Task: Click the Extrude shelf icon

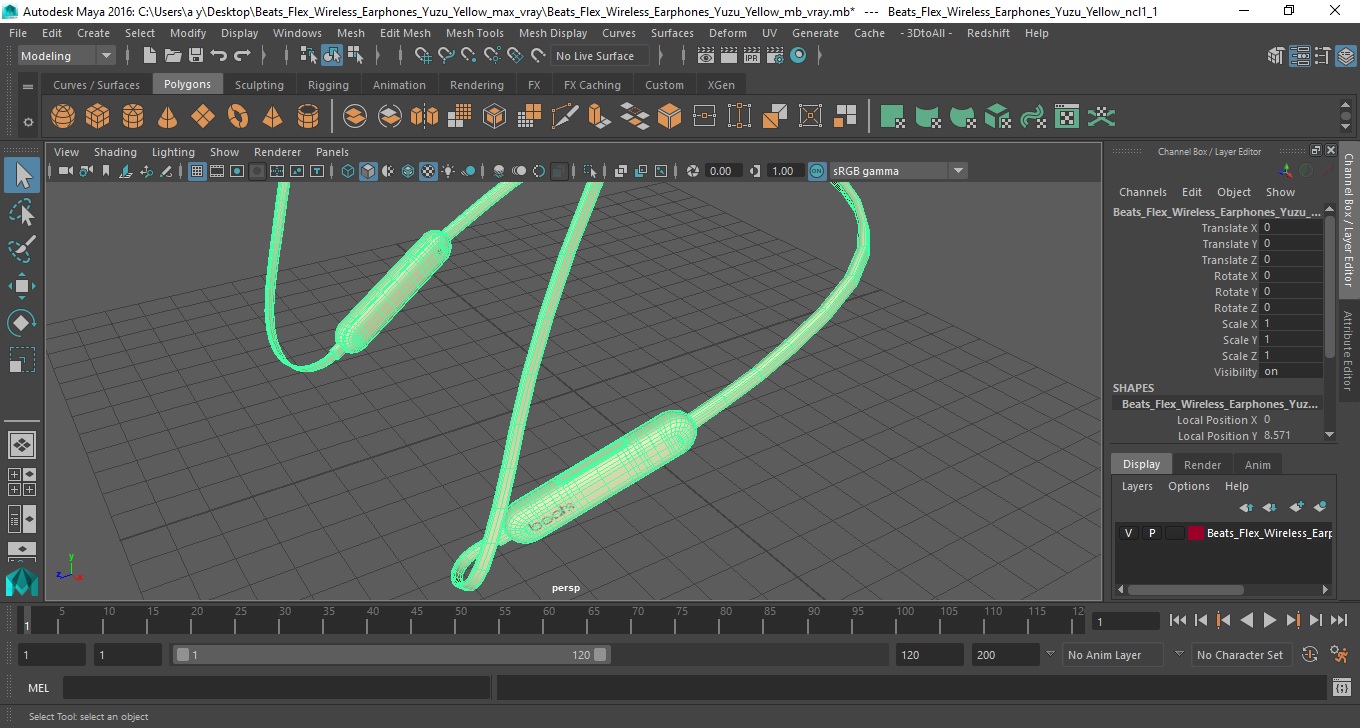Action: pyautogui.click(x=600, y=117)
